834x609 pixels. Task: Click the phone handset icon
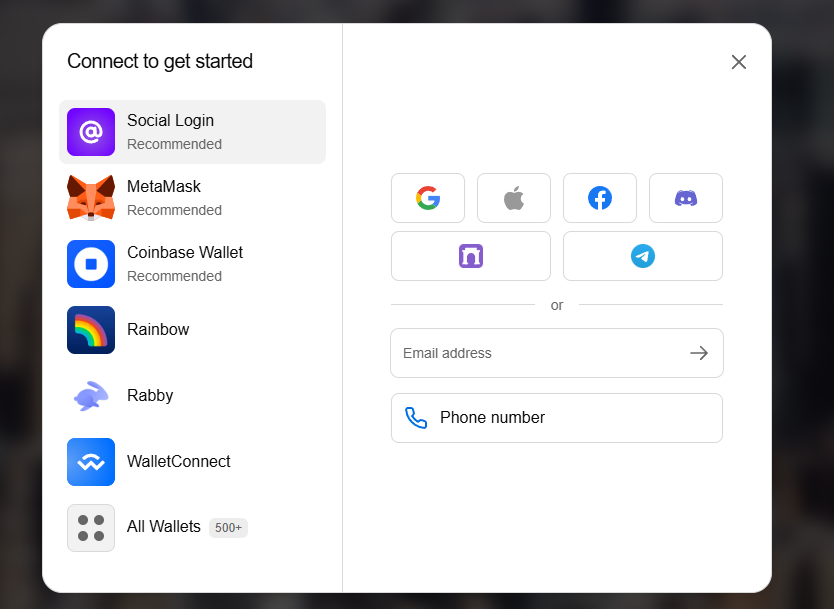(x=416, y=418)
